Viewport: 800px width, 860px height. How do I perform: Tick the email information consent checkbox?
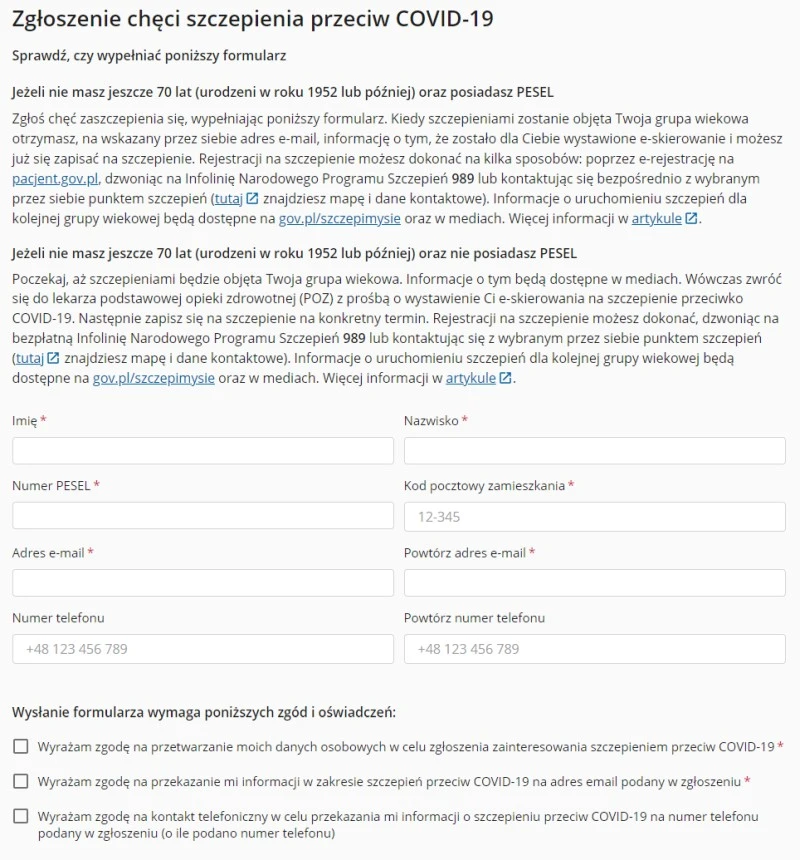(x=21, y=780)
